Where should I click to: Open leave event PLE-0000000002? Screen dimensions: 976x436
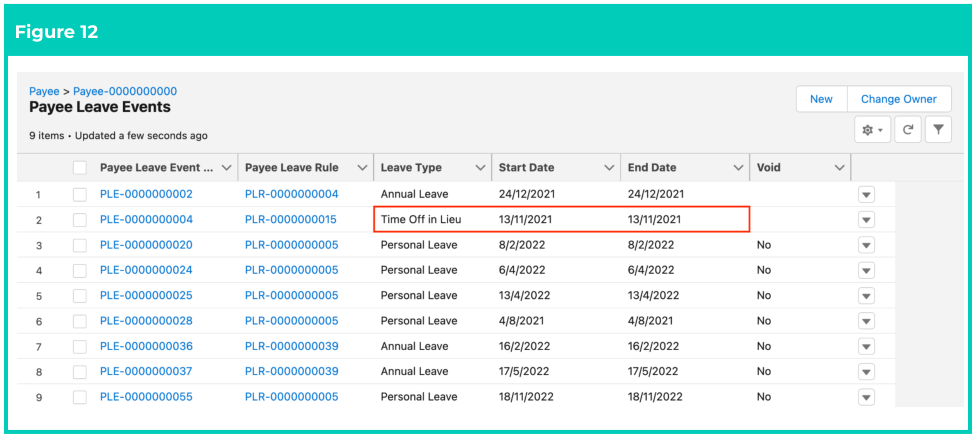tap(146, 194)
